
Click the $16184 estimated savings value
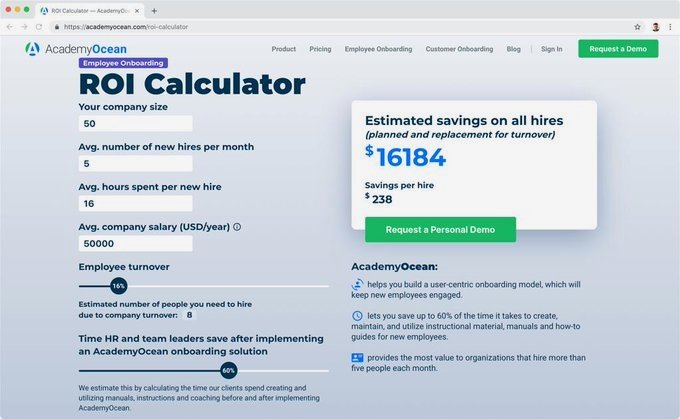coord(405,157)
